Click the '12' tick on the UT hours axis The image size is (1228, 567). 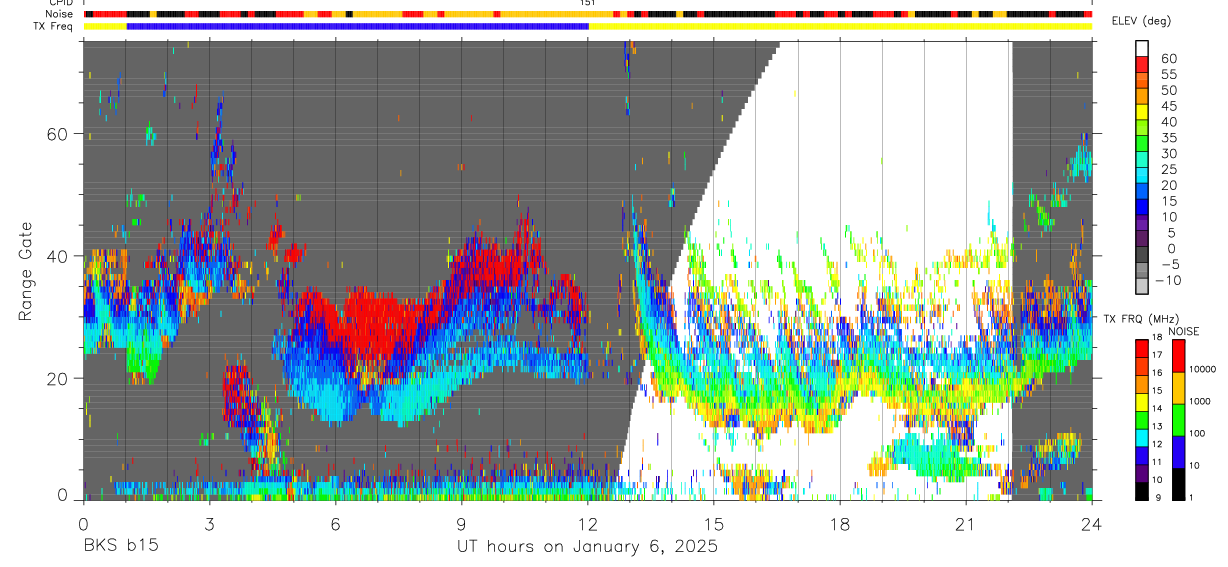pyautogui.click(x=588, y=524)
